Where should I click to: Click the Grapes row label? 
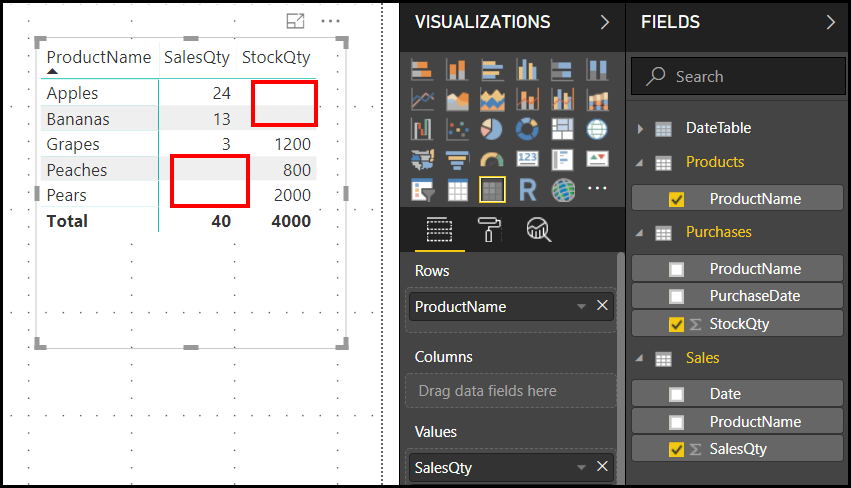pyautogui.click(x=73, y=144)
